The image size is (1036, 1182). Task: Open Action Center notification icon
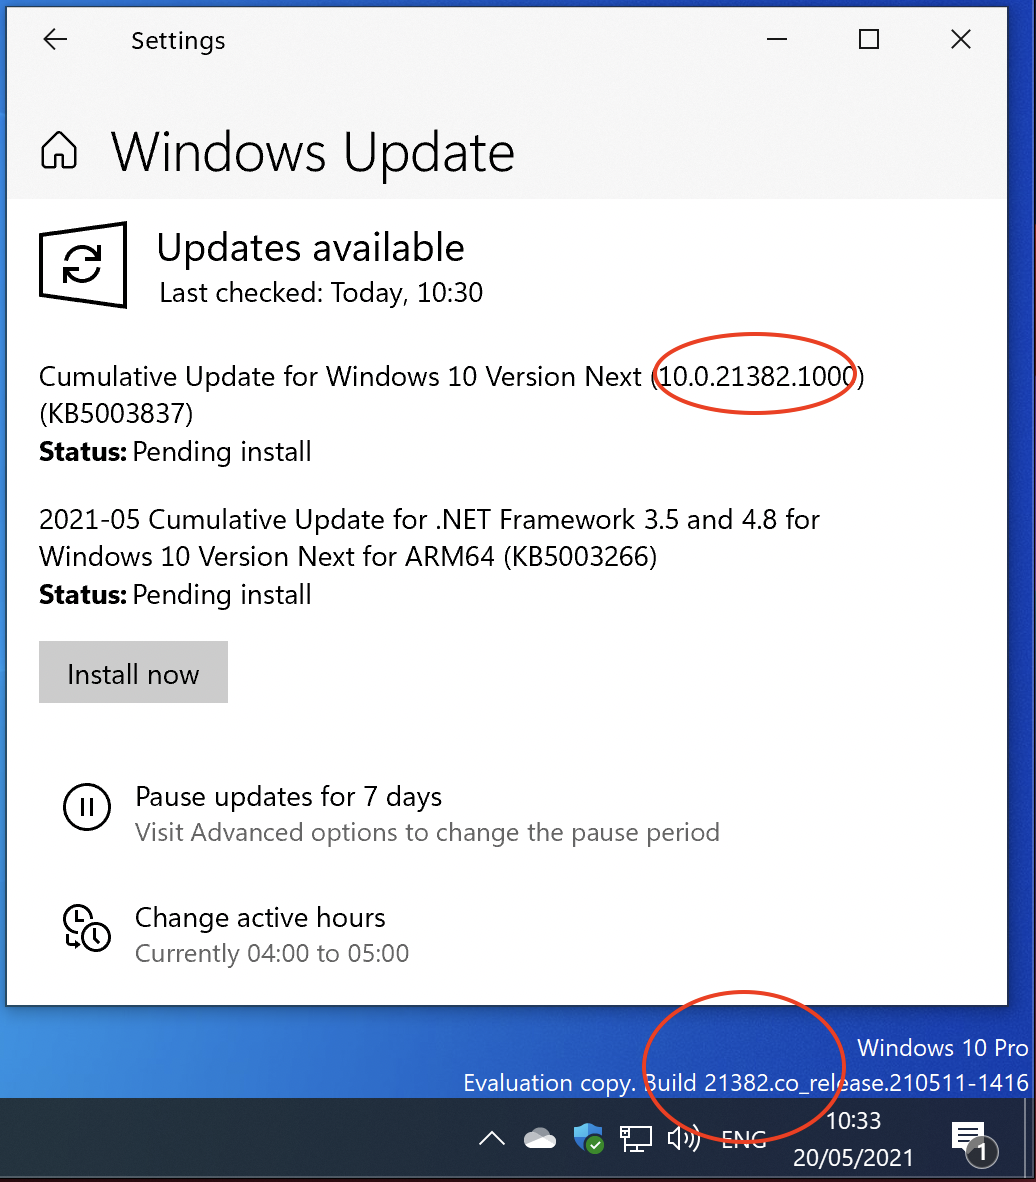tap(973, 1142)
